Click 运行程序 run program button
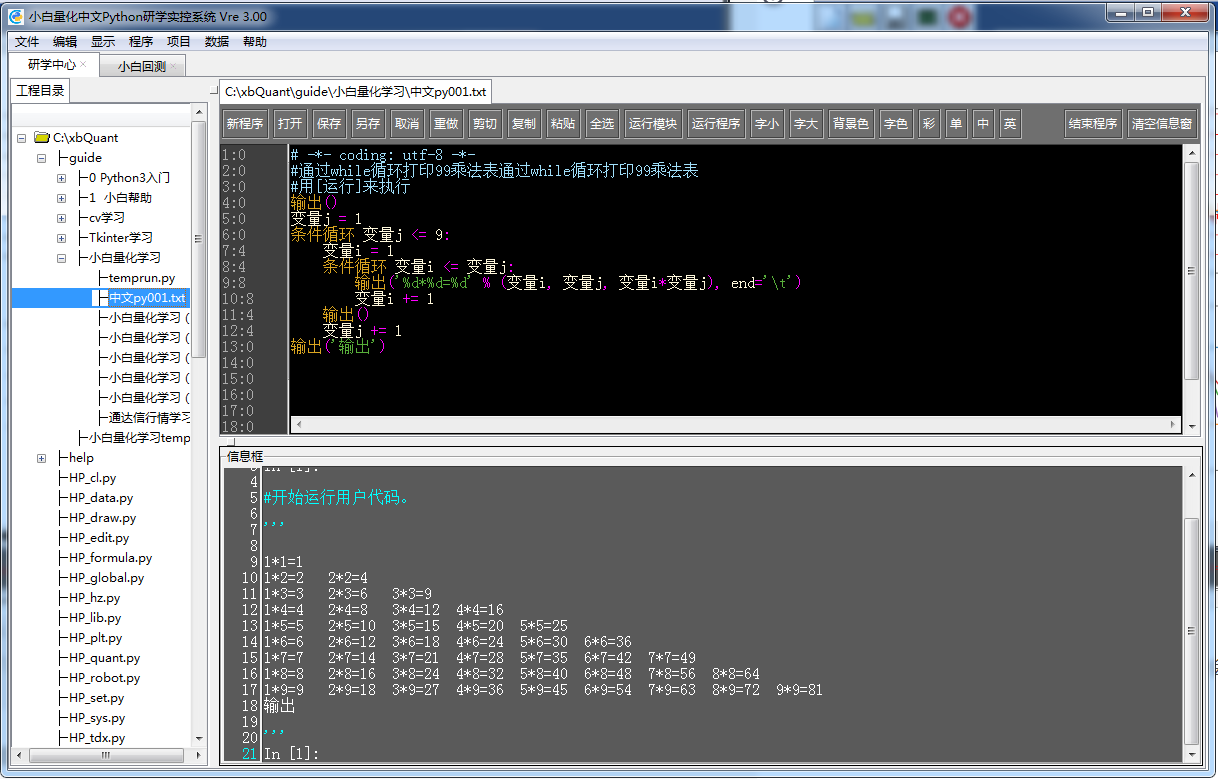Screen dimensions: 1218x779 [716, 124]
